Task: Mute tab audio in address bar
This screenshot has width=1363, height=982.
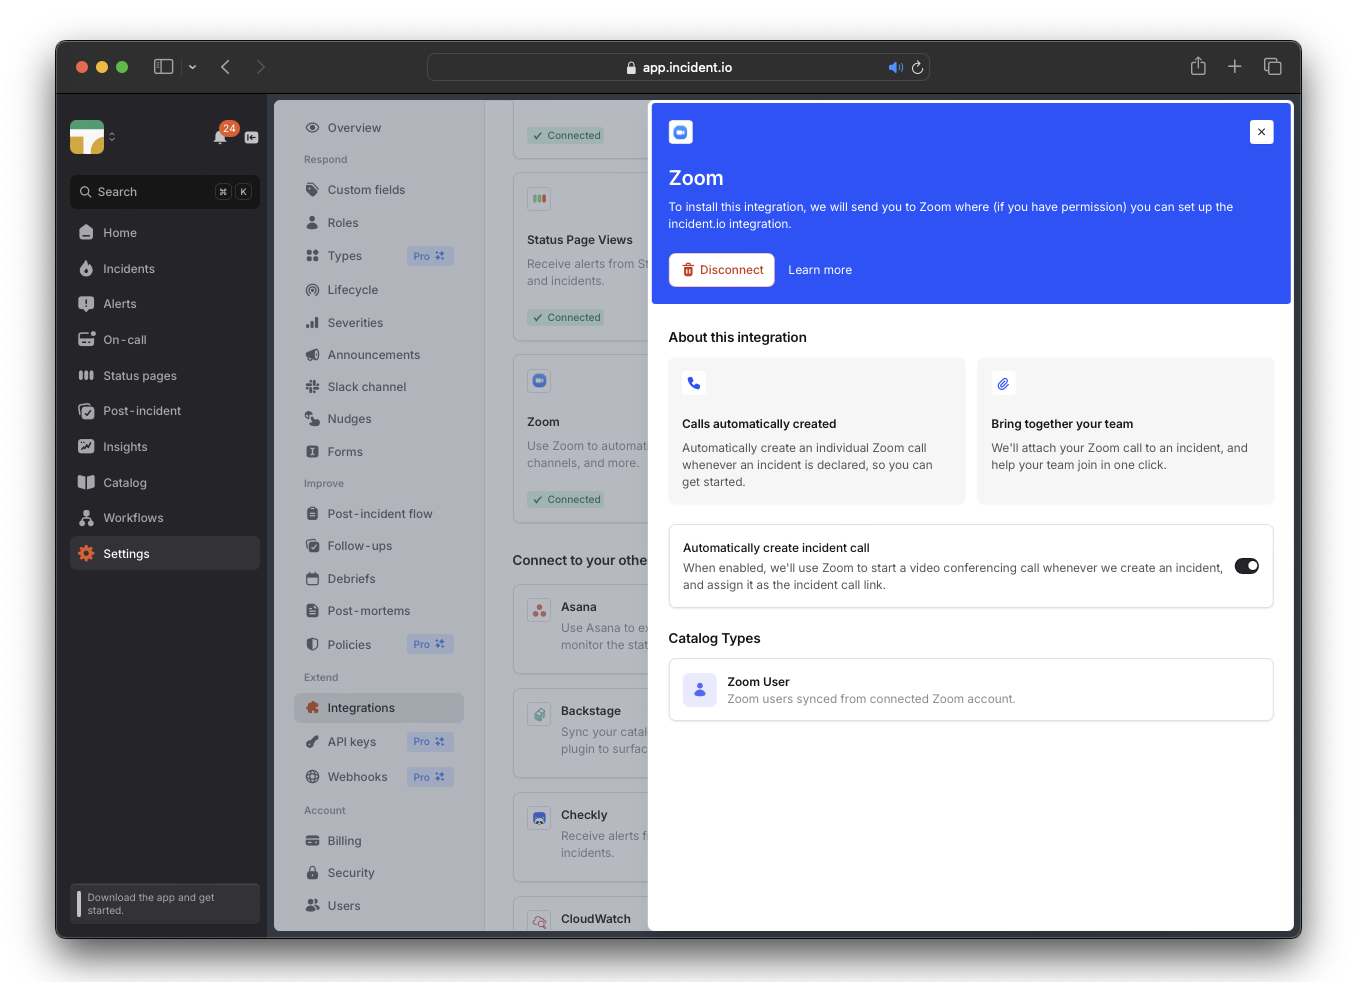Action: pos(895,68)
